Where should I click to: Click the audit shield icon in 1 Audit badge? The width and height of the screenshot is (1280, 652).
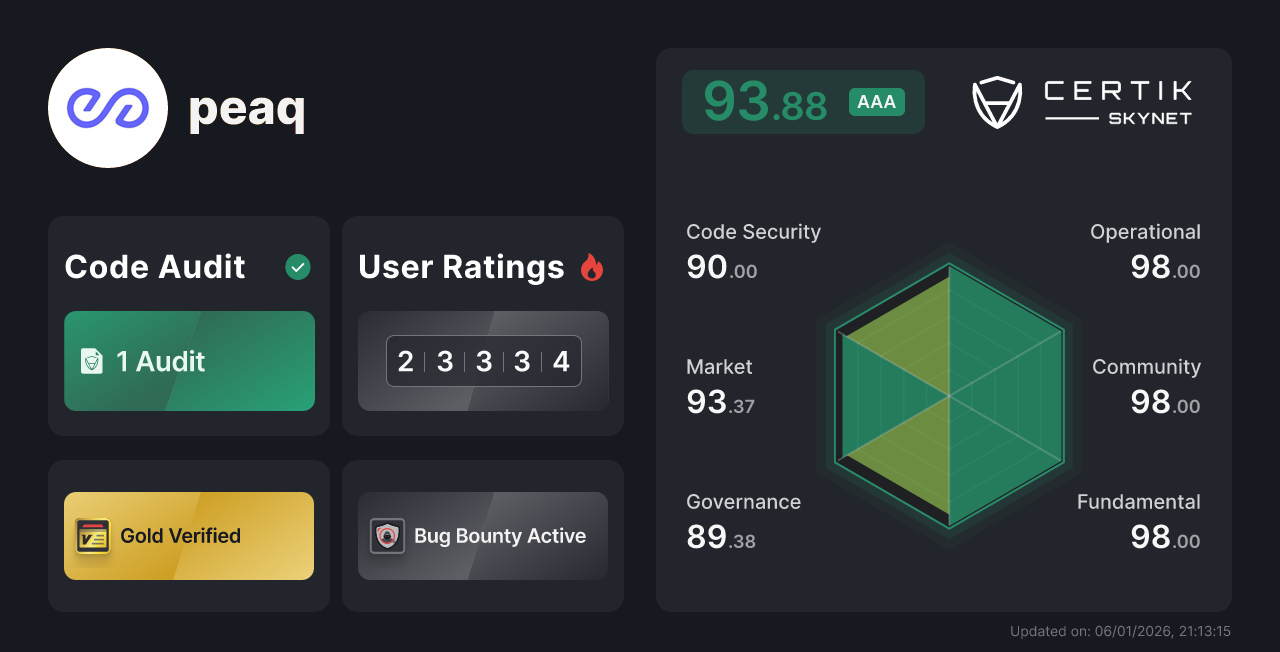93,361
